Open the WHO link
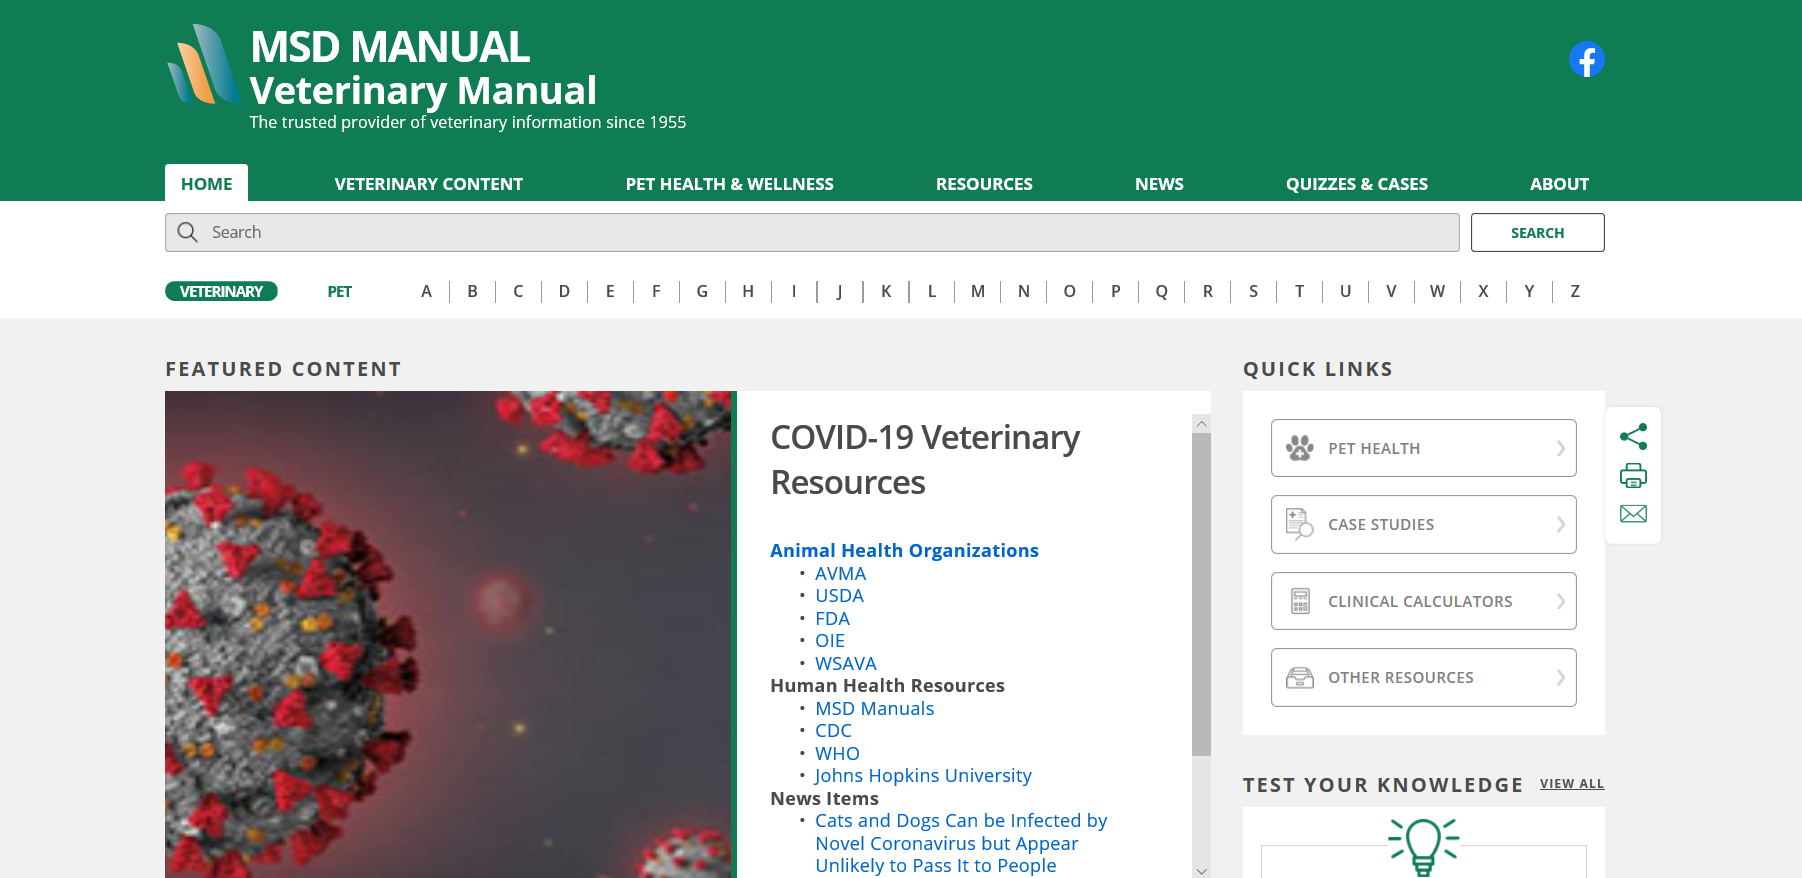 tap(837, 754)
